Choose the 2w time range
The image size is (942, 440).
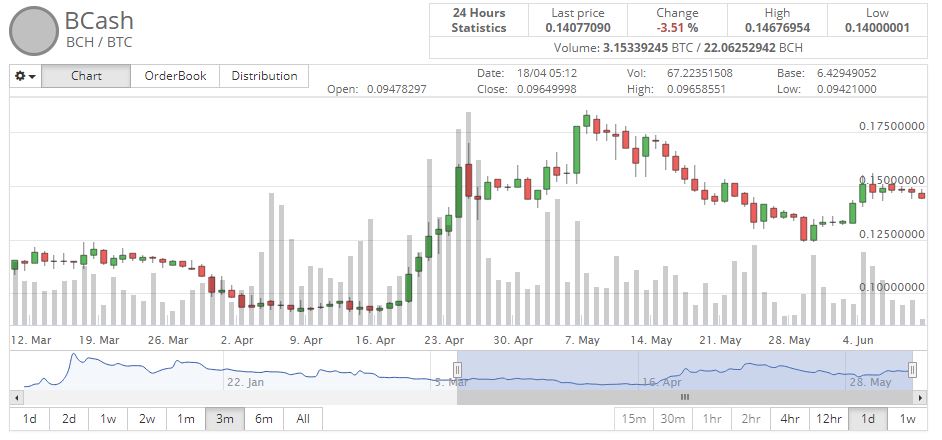coord(147,419)
